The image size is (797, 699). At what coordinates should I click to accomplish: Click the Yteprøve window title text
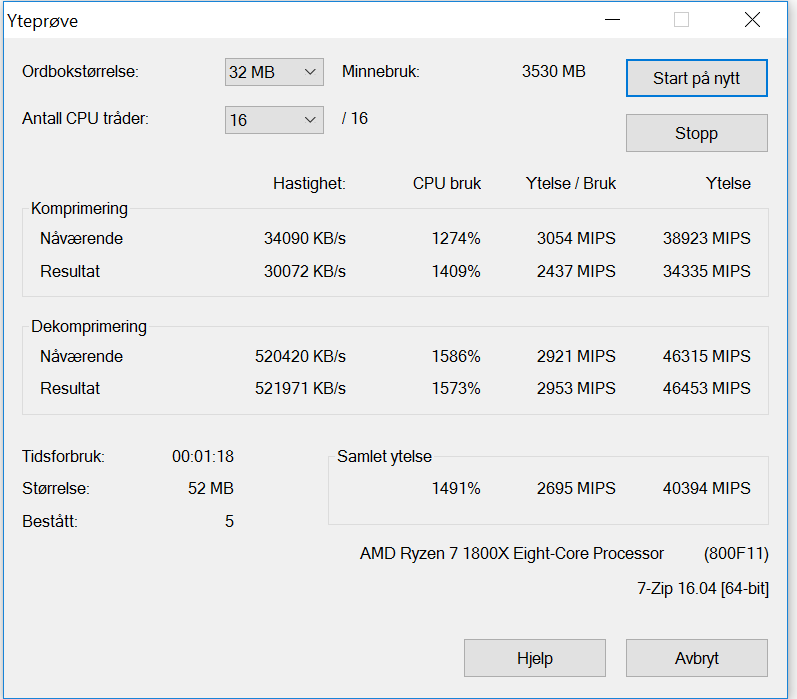click(43, 21)
